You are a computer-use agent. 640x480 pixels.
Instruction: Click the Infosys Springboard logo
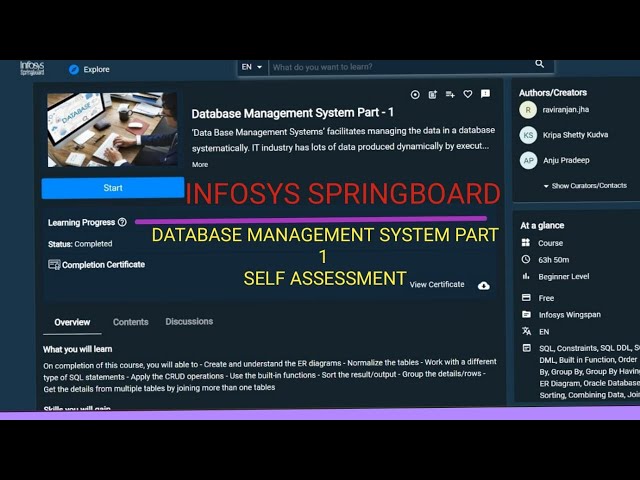click(32, 68)
